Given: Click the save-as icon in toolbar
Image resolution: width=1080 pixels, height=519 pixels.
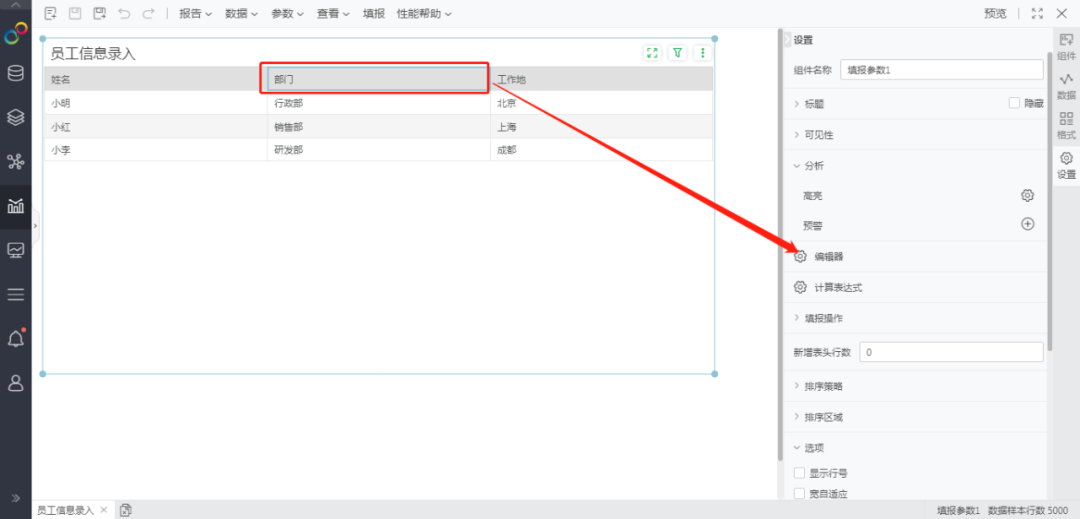Looking at the screenshot, I should pos(100,13).
